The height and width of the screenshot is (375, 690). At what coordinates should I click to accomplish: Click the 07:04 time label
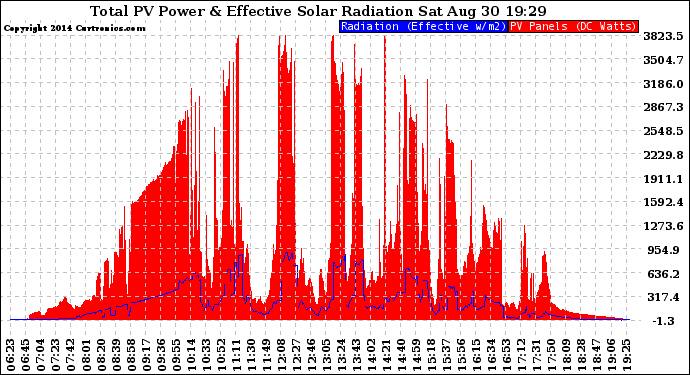[x=42, y=354]
